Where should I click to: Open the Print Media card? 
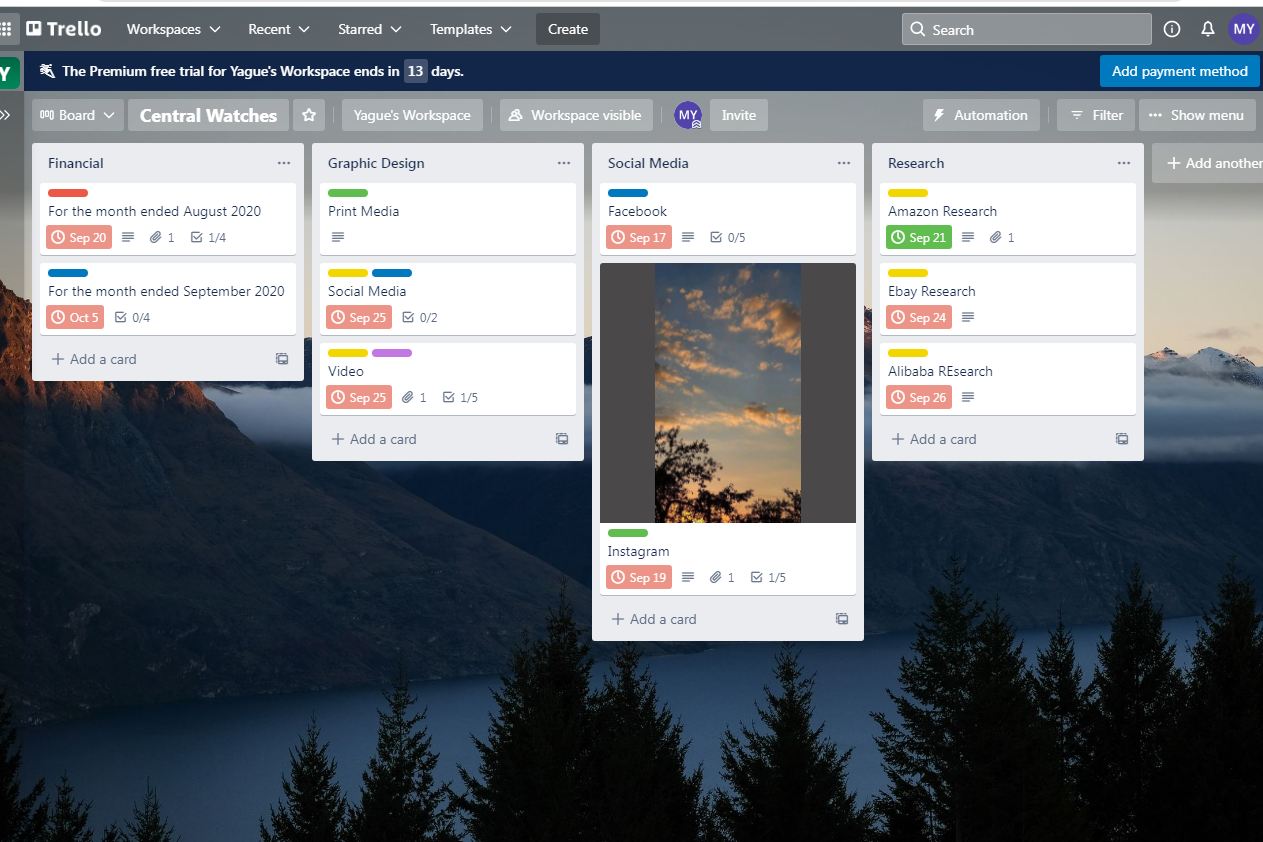[448, 219]
